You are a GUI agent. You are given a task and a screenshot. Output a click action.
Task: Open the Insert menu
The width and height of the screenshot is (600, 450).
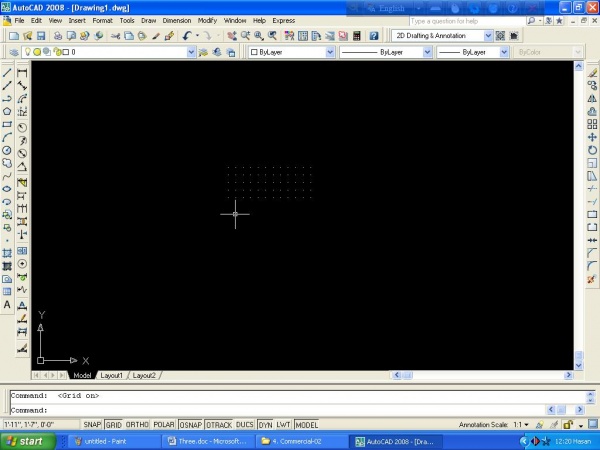[77, 21]
